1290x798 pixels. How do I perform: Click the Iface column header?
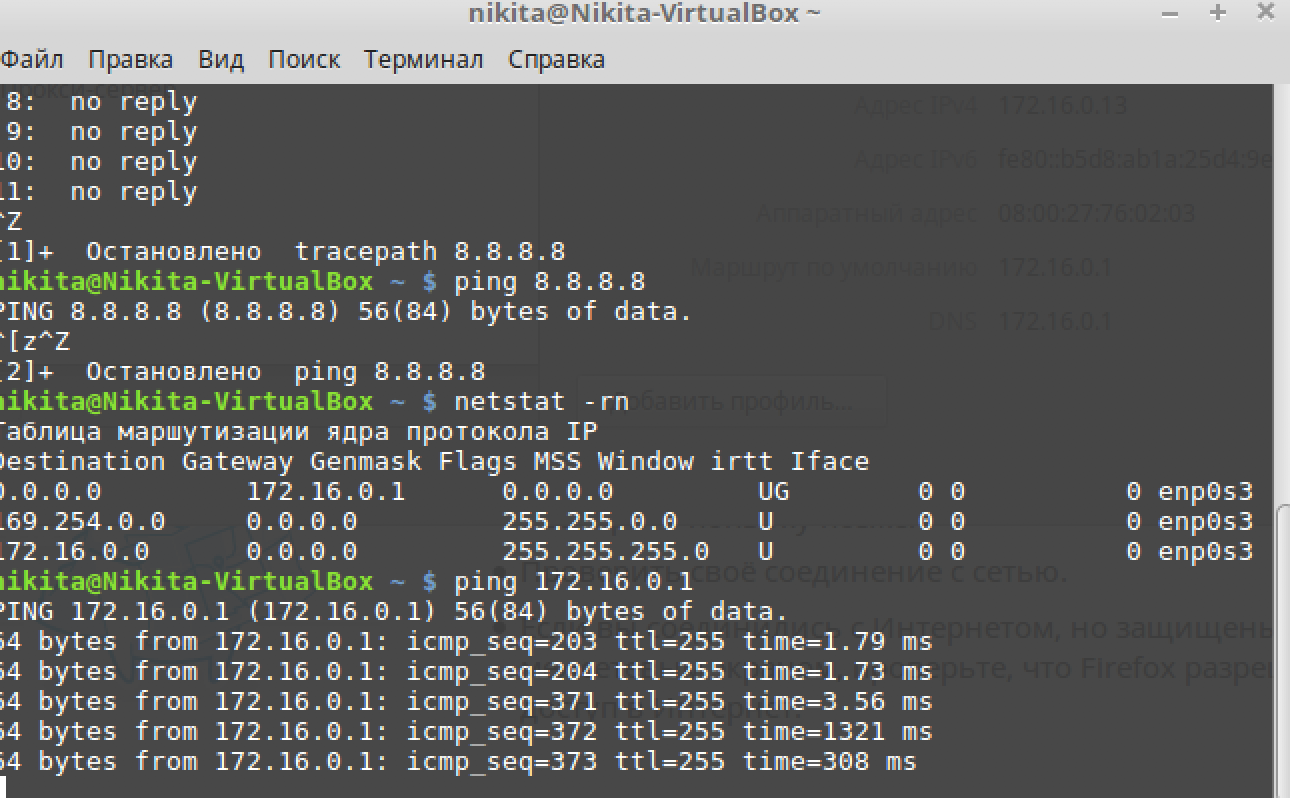(x=830, y=461)
